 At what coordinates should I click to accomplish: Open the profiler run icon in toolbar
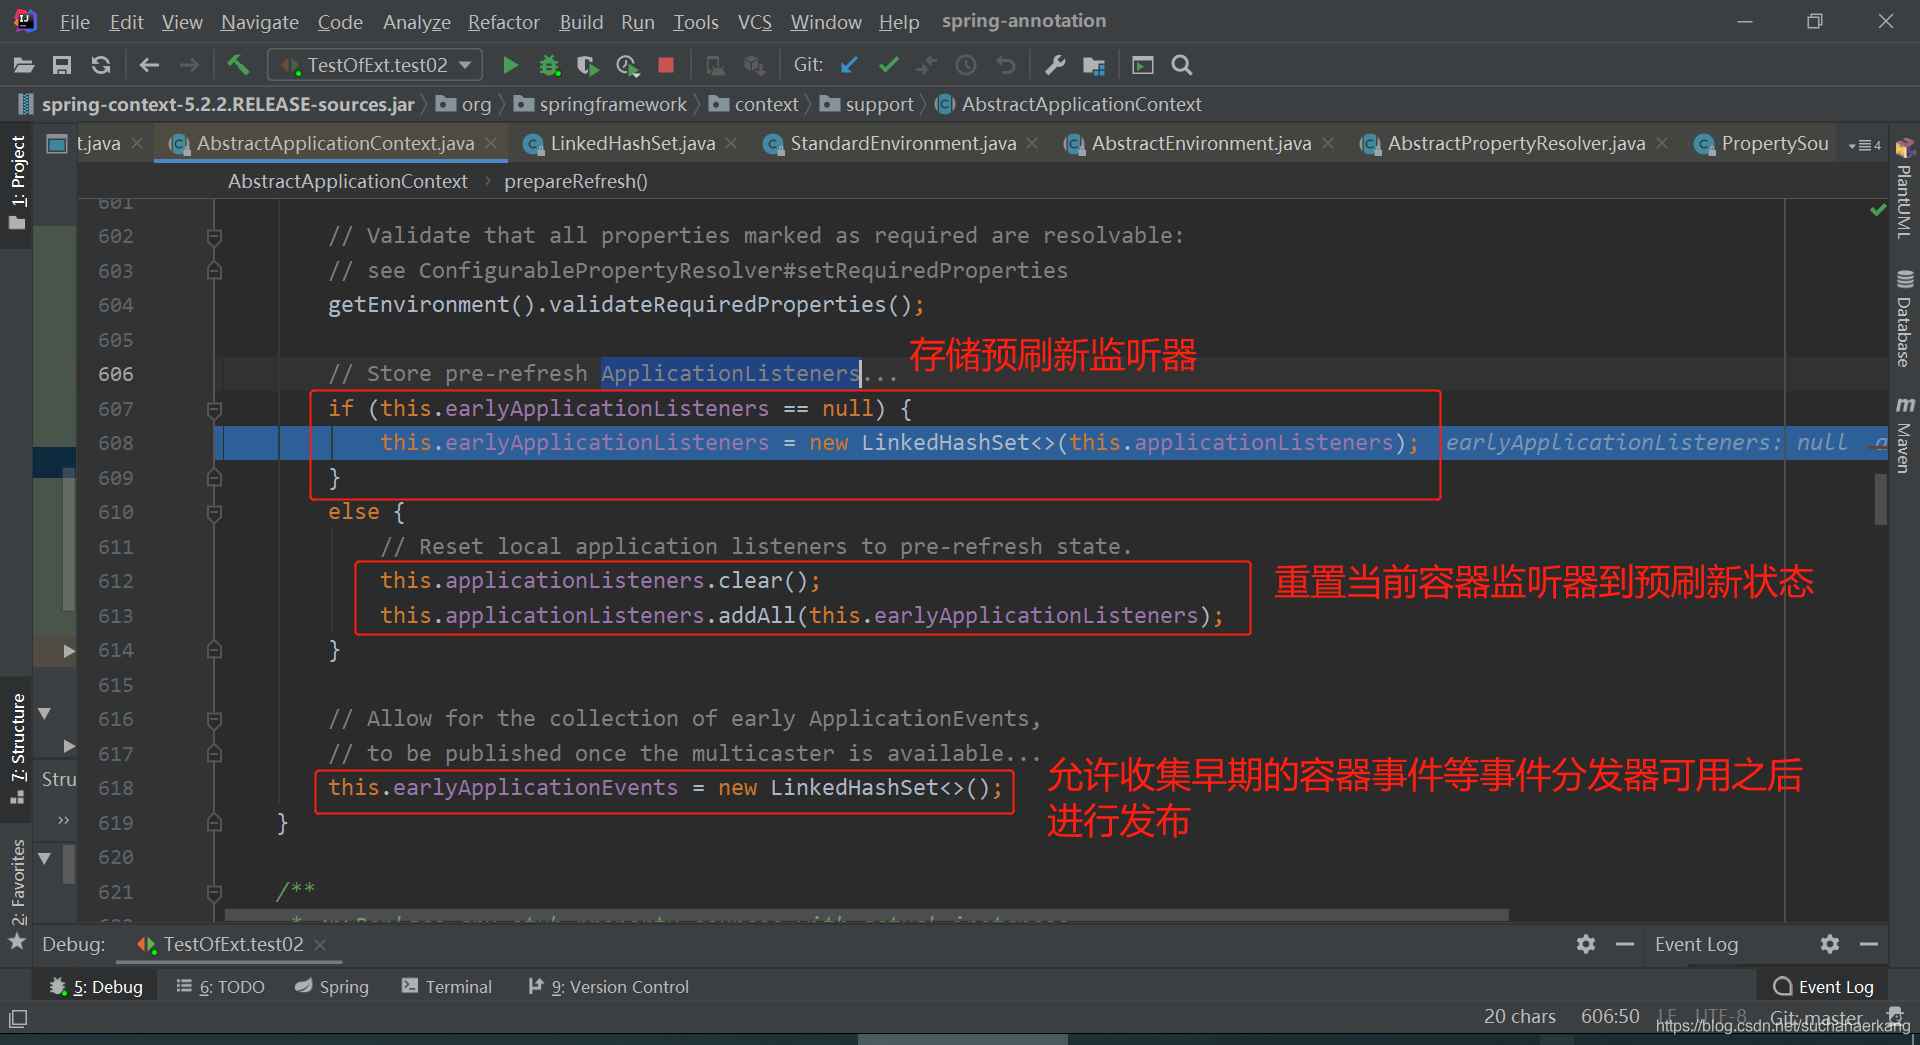(x=627, y=65)
